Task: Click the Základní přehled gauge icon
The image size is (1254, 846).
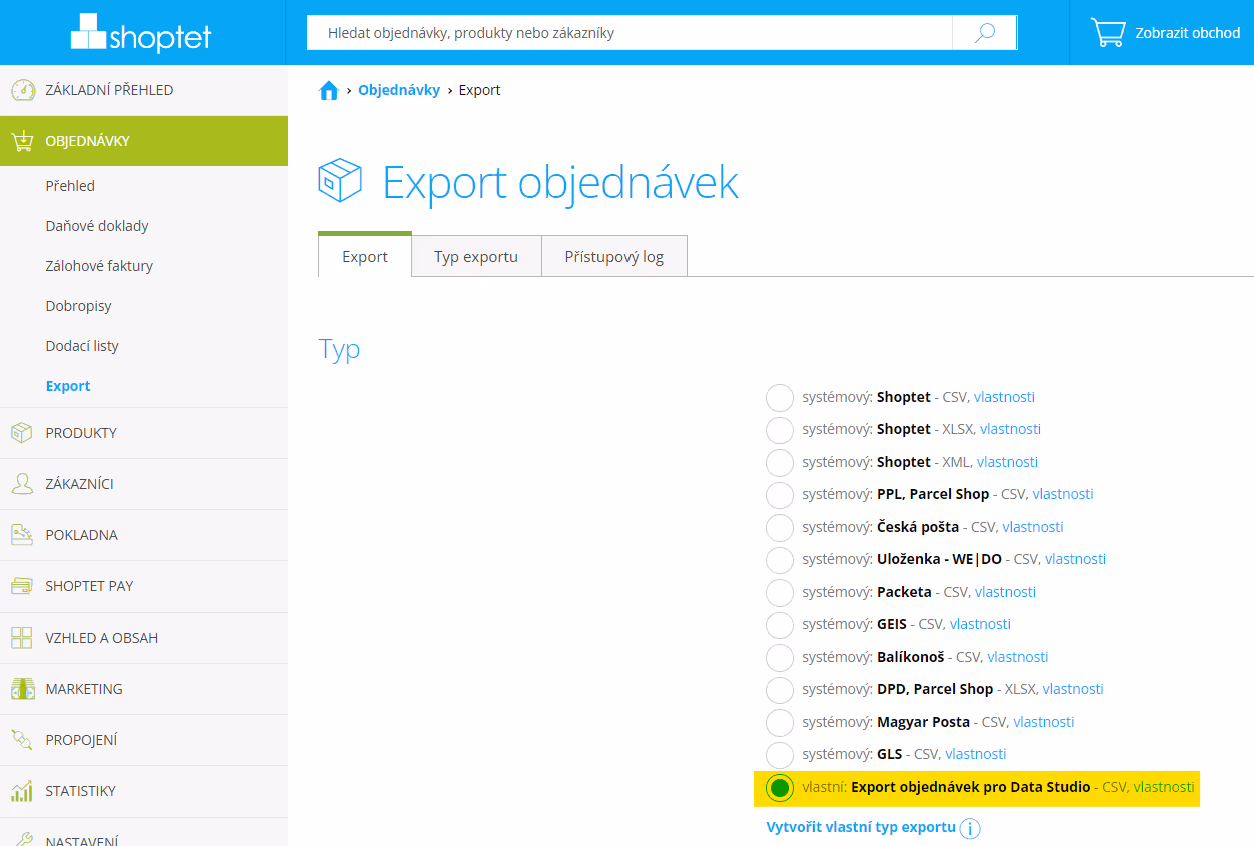Action: click(22, 90)
